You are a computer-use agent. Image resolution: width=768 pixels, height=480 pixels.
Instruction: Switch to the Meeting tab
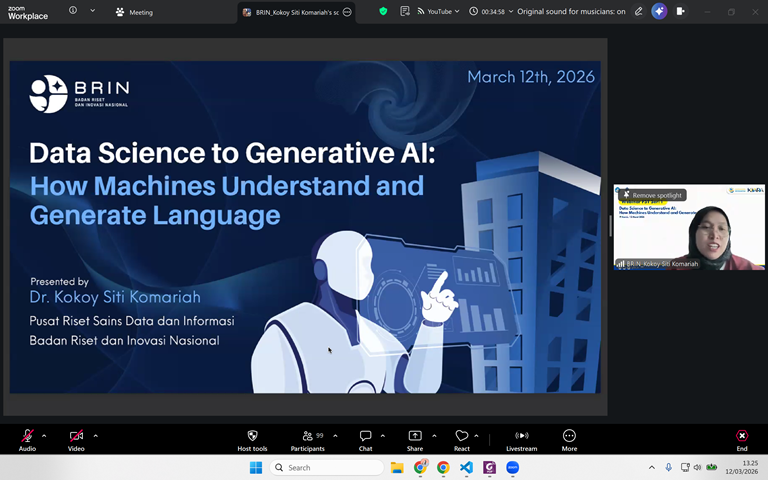[134, 12]
